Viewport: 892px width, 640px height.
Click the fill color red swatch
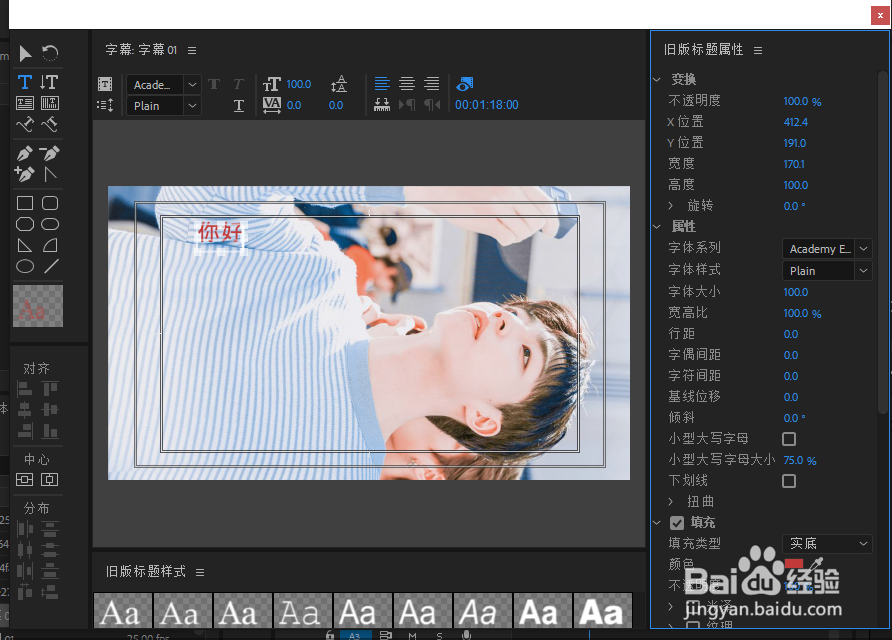[x=794, y=564]
